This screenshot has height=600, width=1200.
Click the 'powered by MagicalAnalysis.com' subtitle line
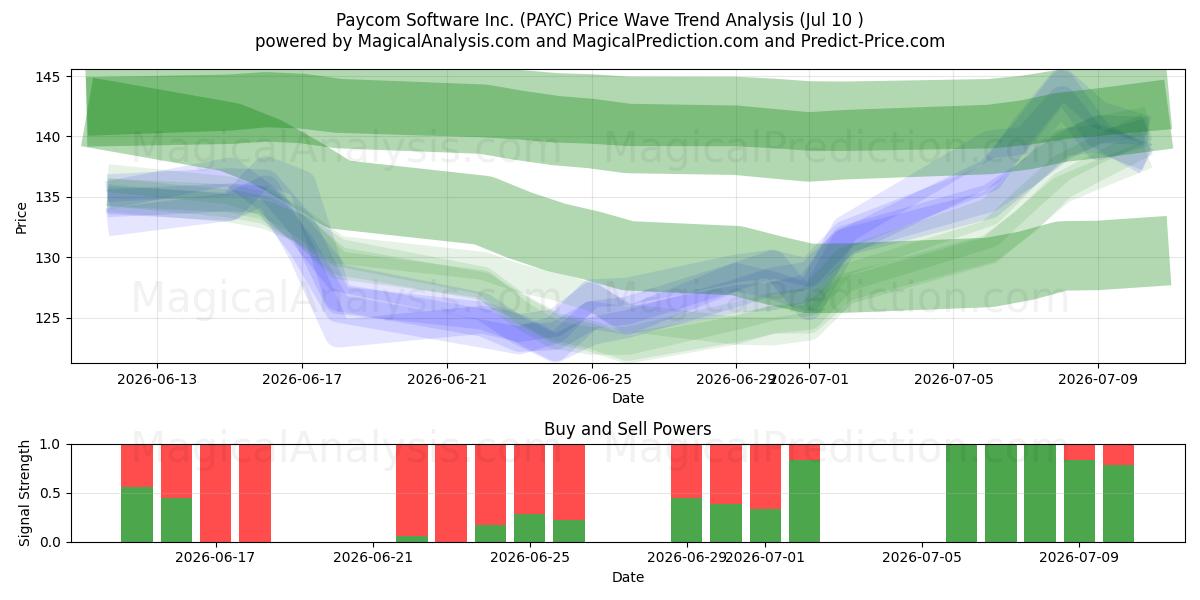pos(600,41)
